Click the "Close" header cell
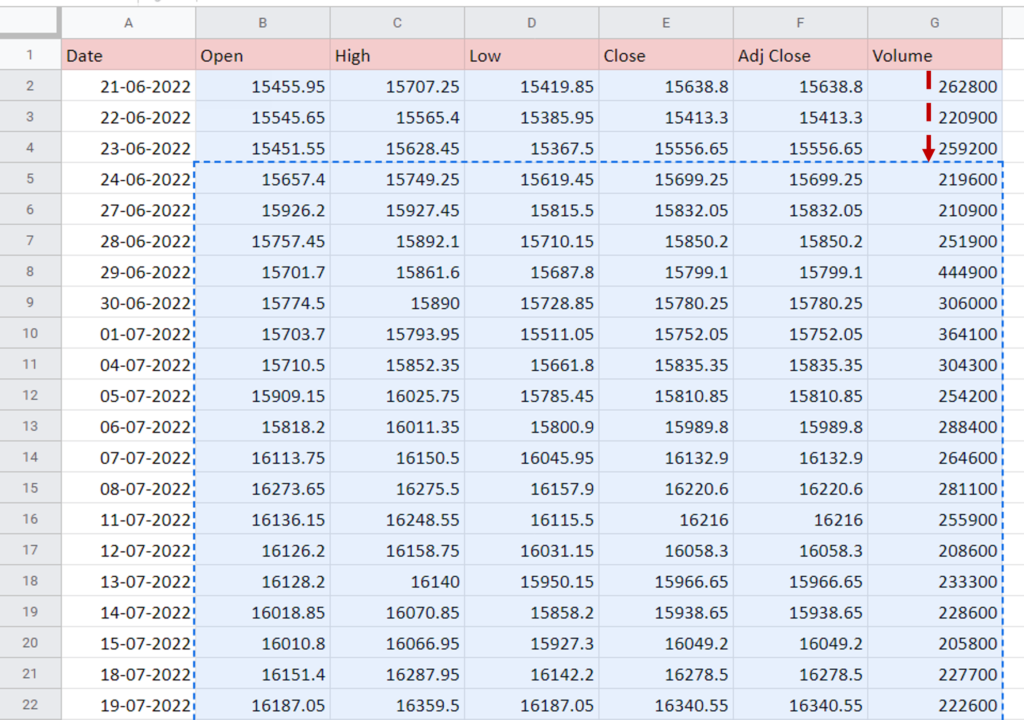 point(666,55)
